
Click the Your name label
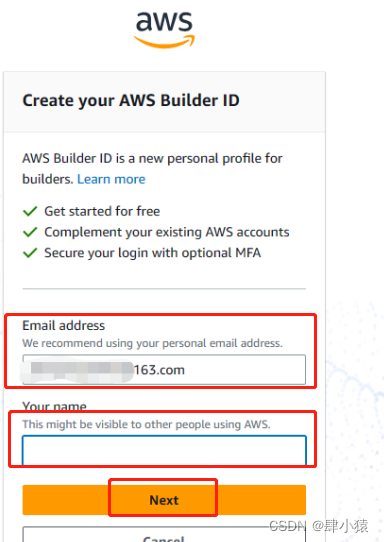(x=54, y=406)
